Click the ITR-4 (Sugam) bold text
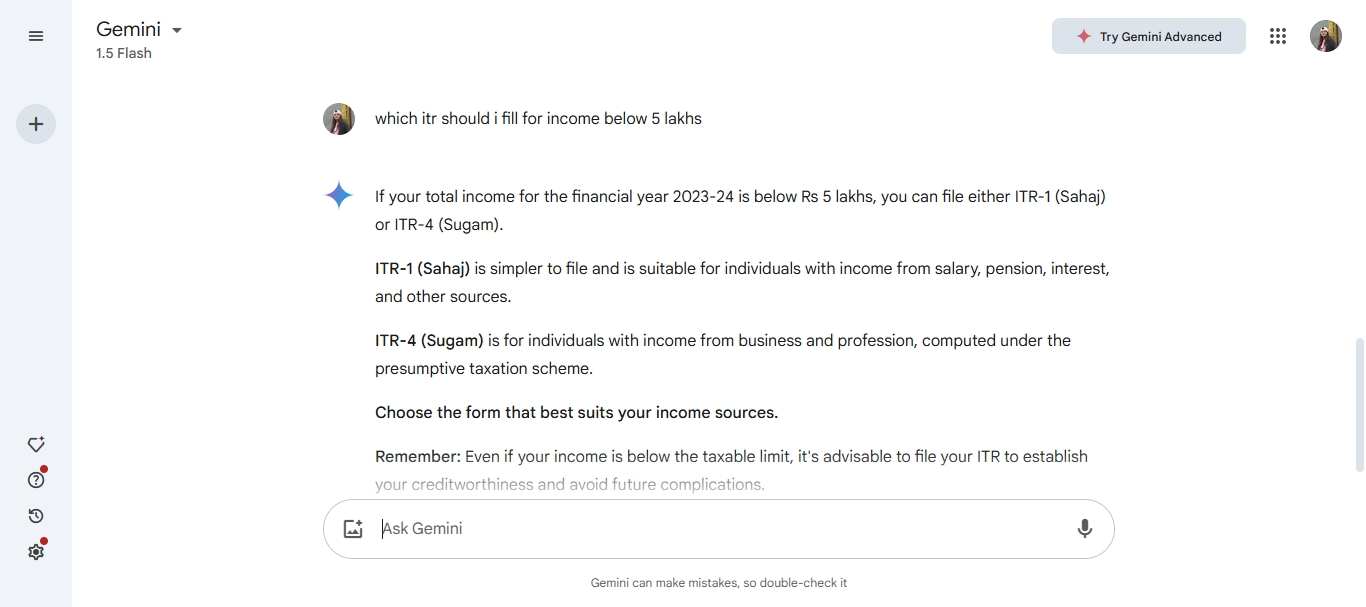Image resolution: width=1366 pixels, height=607 pixels. pyautogui.click(x=429, y=340)
